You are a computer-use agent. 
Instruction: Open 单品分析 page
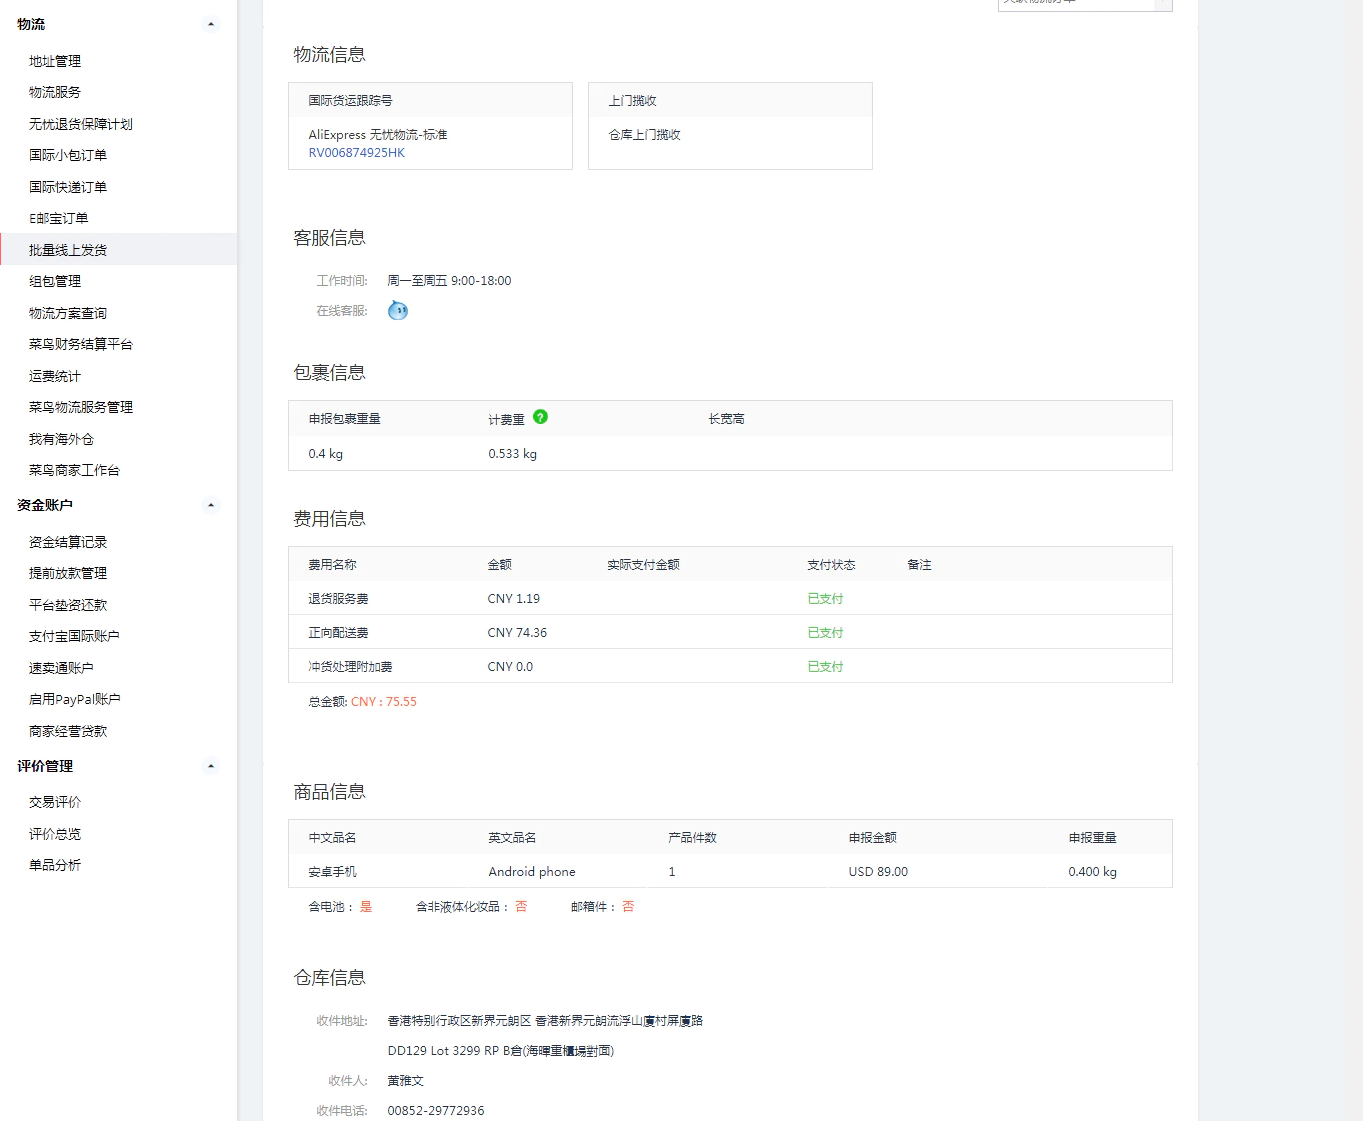pos(55,865)
